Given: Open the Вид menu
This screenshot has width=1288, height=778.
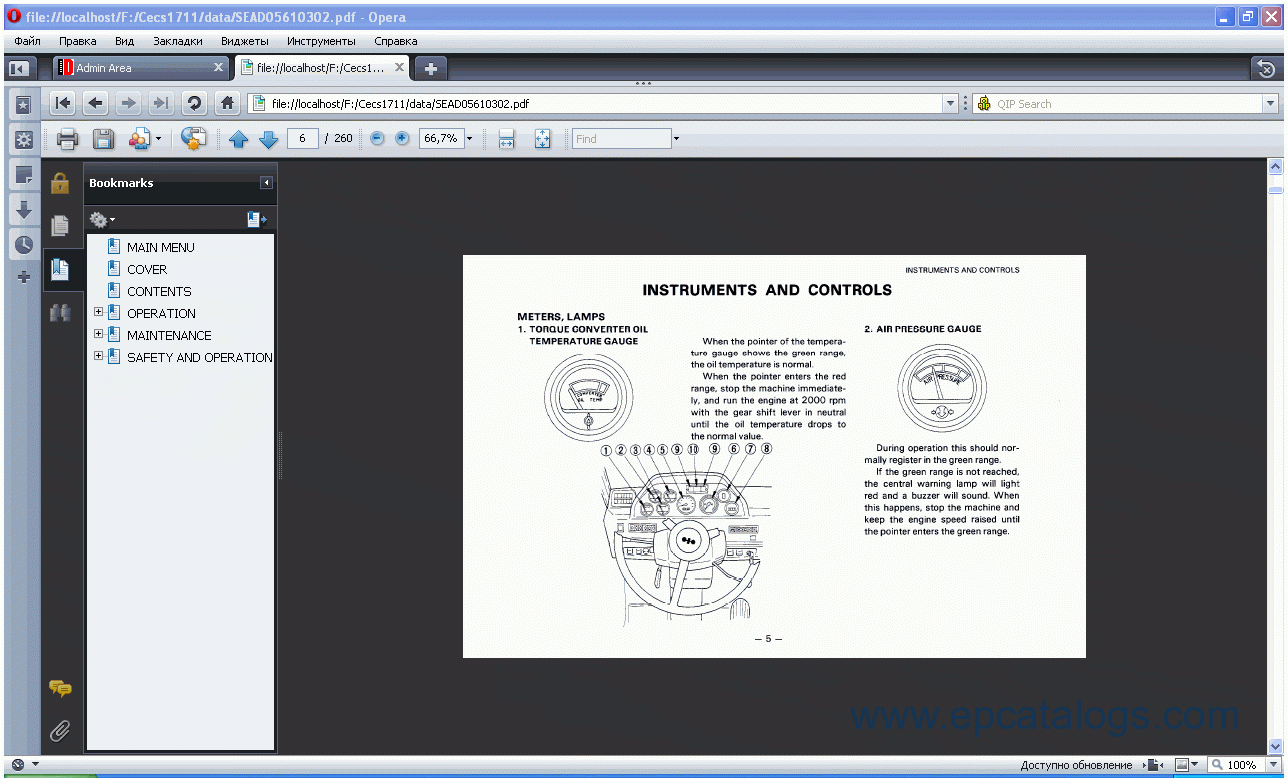Looking at the screenshot, I should (124, 41).
